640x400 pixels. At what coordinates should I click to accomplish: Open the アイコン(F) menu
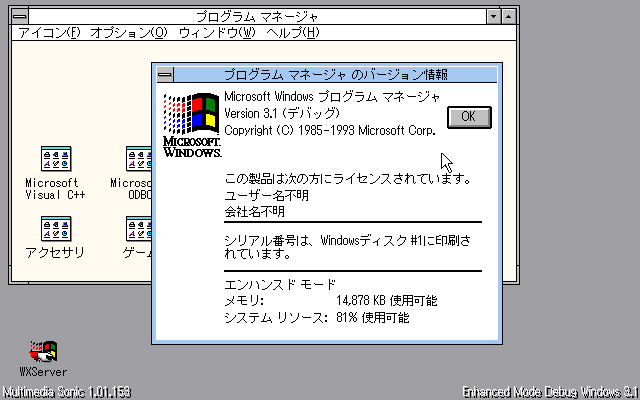[x=49, y=33]
